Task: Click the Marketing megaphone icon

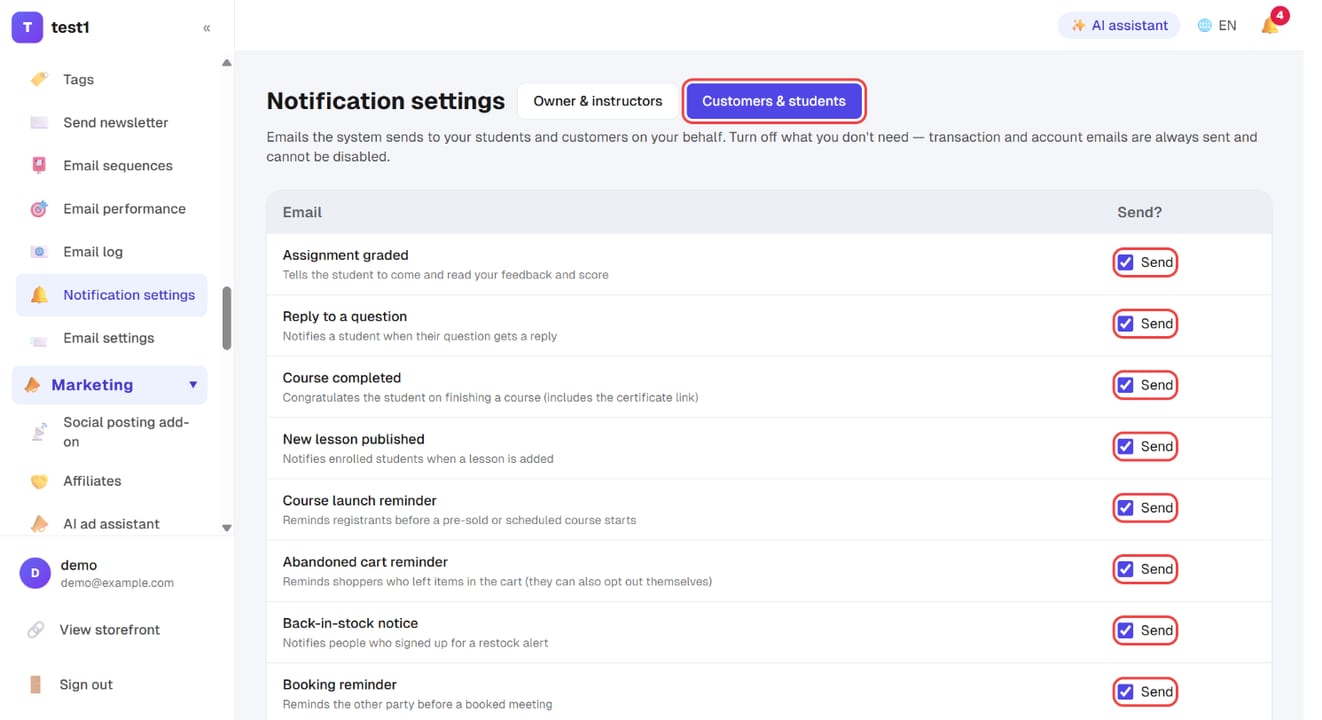Action: point(32,385)
